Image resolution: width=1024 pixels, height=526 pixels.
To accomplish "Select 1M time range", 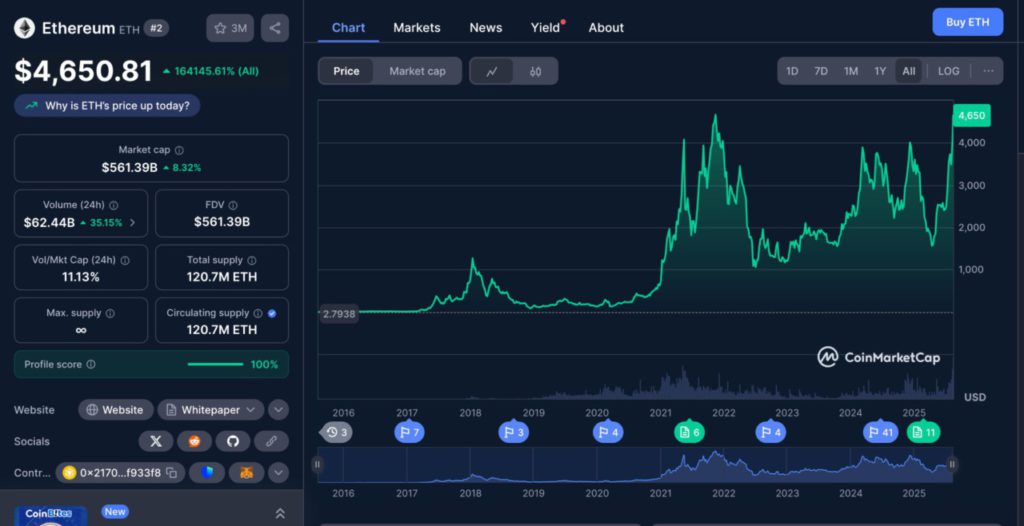I will coord(850,71).
